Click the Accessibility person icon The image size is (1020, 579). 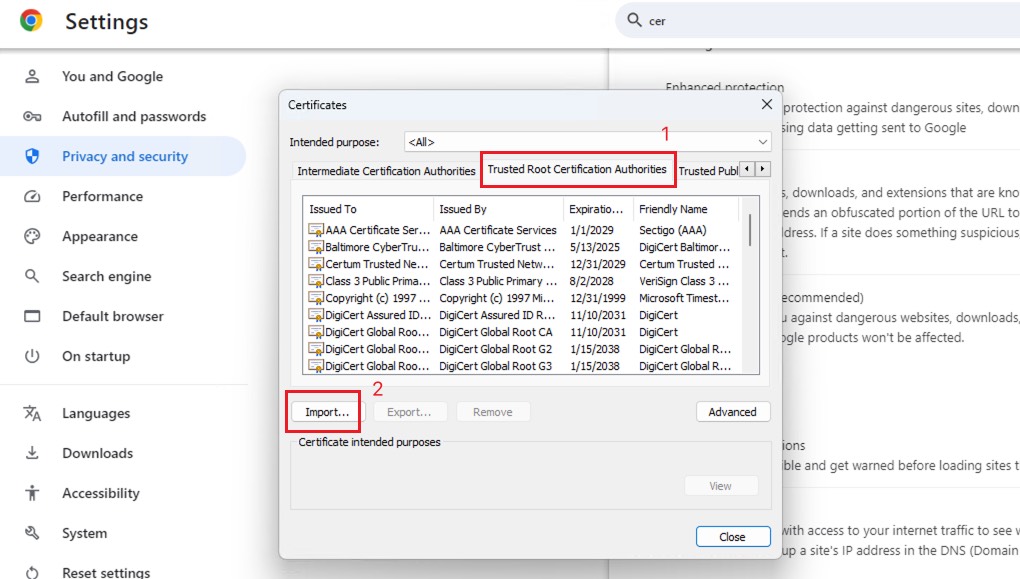pyautogui.click(x=32, y=493)
